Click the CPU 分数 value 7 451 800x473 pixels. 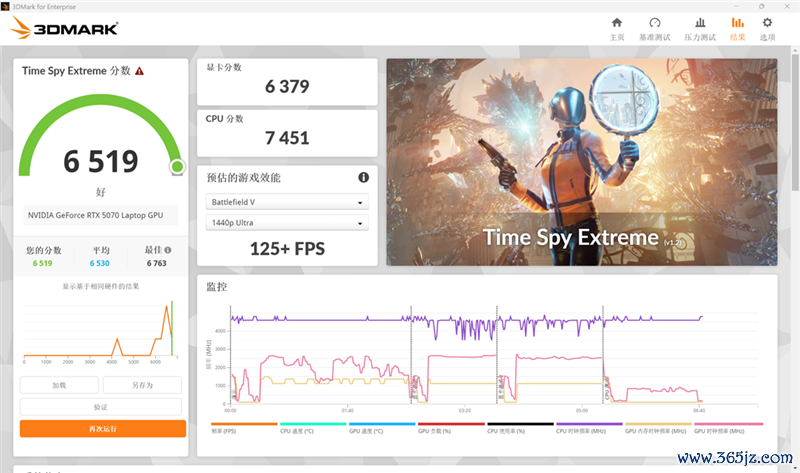tap(287, 138)
